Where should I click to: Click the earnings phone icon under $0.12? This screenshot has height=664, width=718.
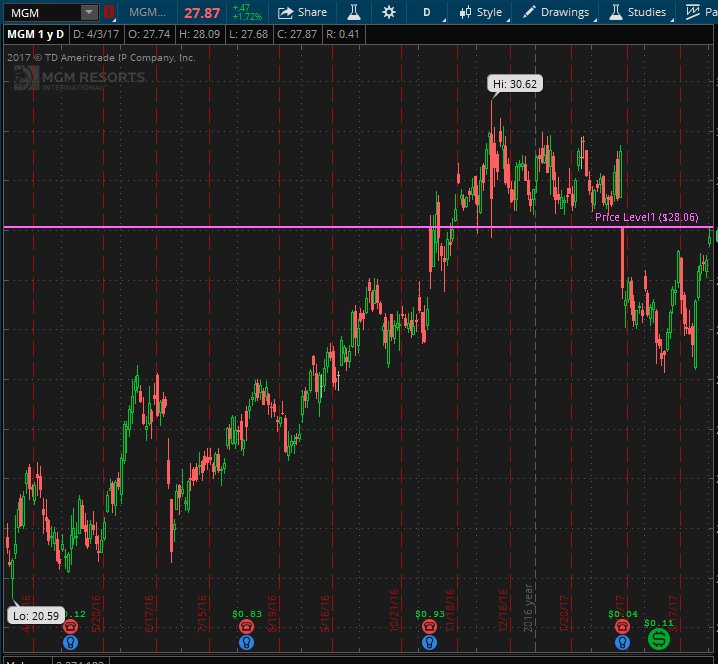pyautogui.click(x=70, y=626)
